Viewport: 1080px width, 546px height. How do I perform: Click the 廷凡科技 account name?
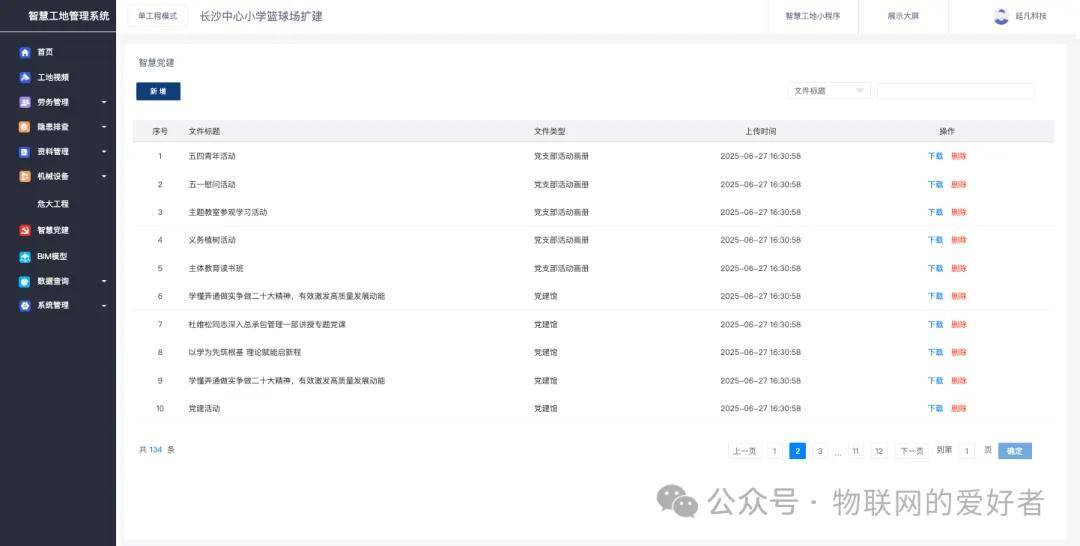click(1031, 16)
